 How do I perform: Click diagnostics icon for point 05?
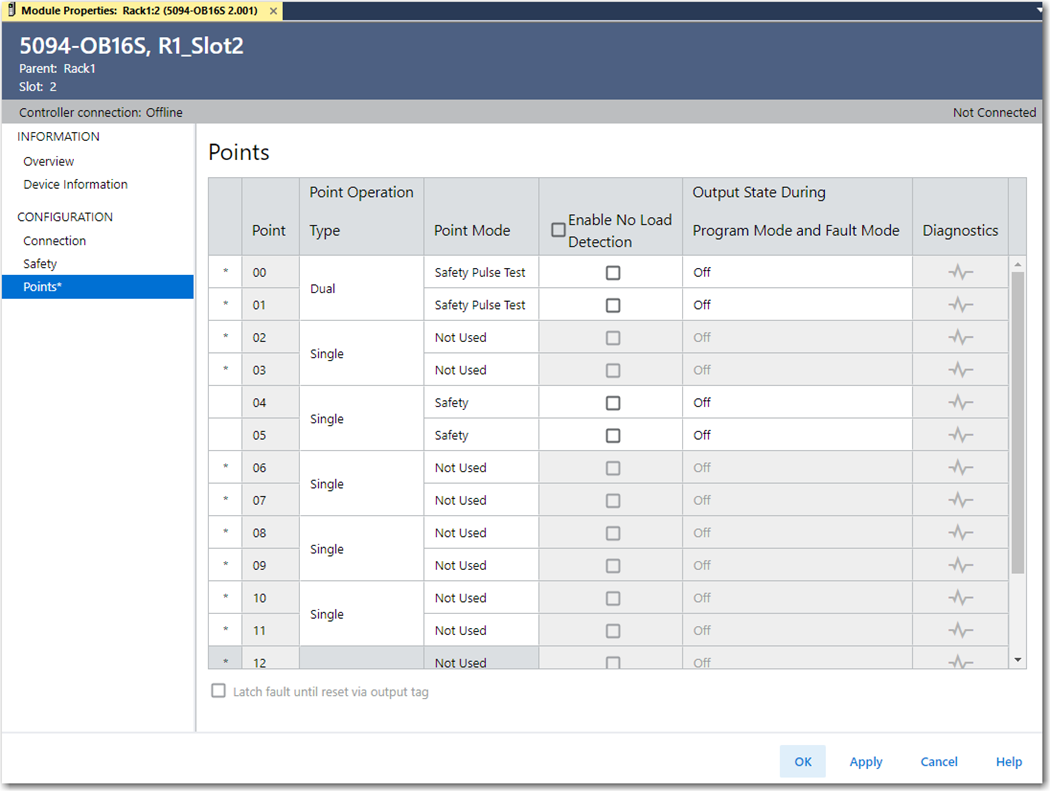pos(960,435)
